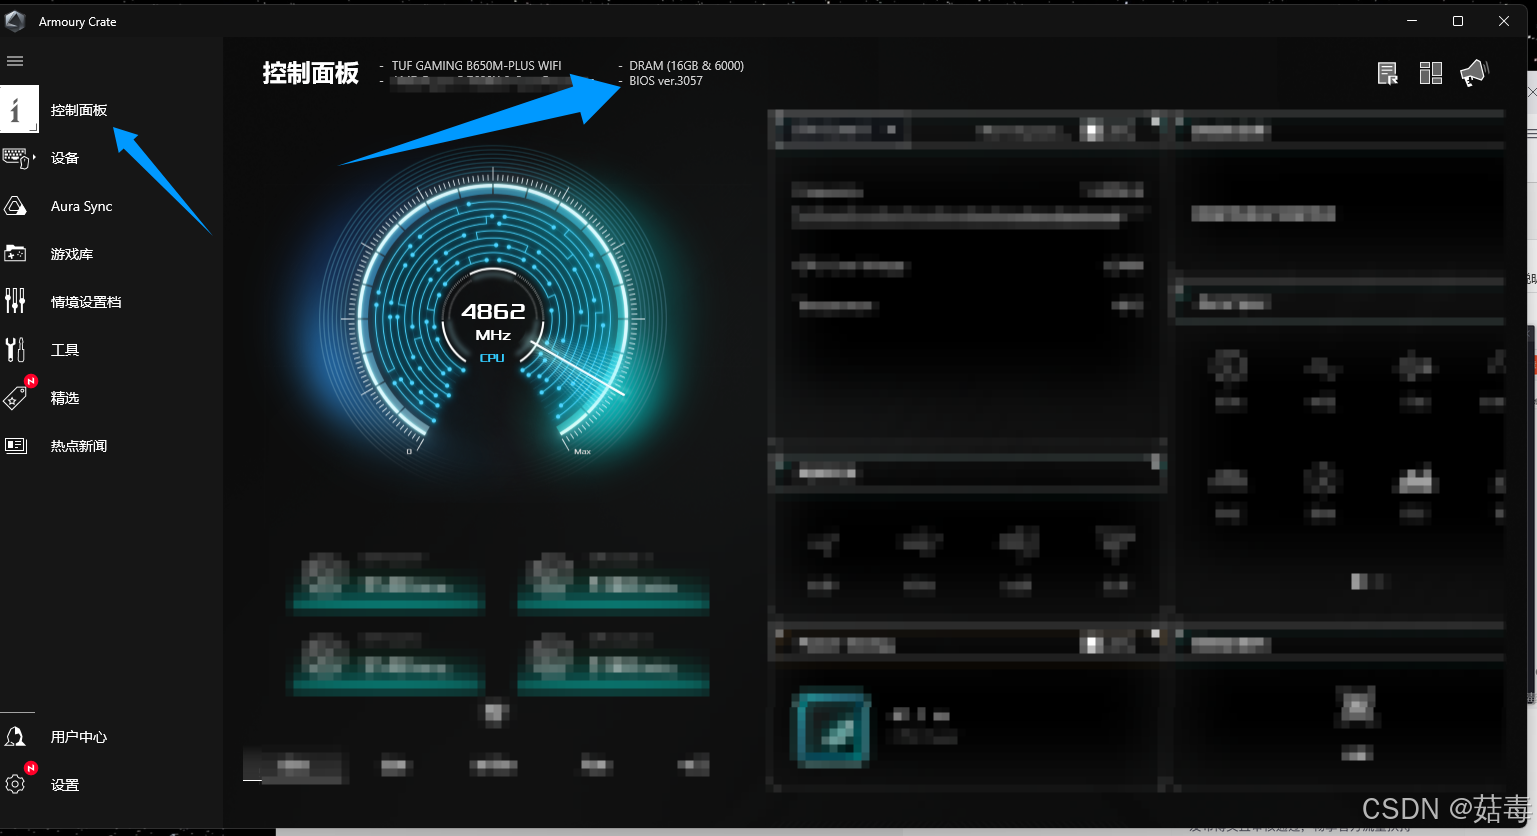This screenshot has width=1537, height=836.
Task: Maximize the Armoury Crate window
Action: [1458, 21]
